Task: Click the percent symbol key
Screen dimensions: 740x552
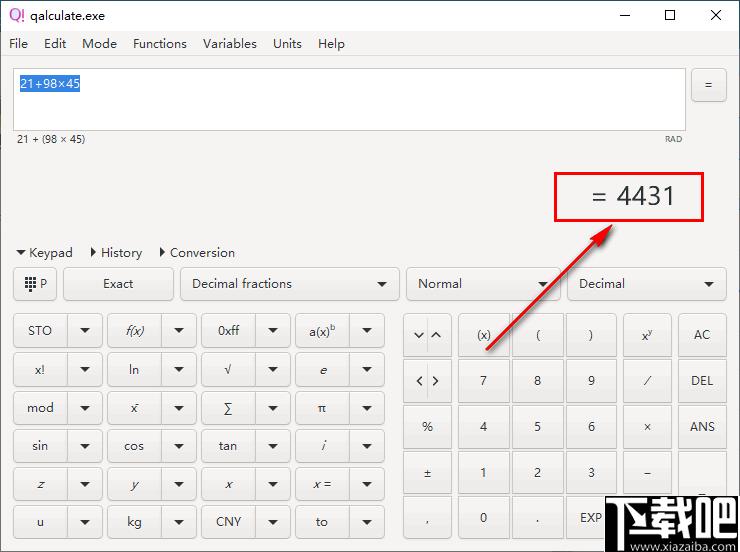Action: (x=427, y=427)
